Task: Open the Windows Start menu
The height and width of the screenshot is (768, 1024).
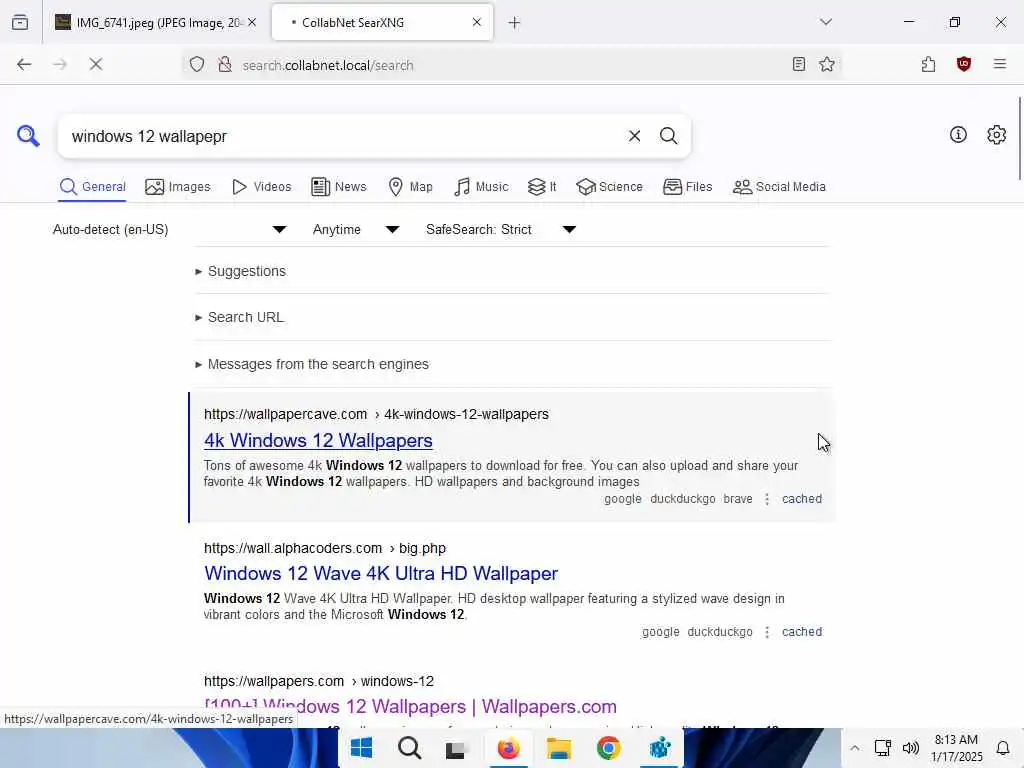Action: click(361, 748)
